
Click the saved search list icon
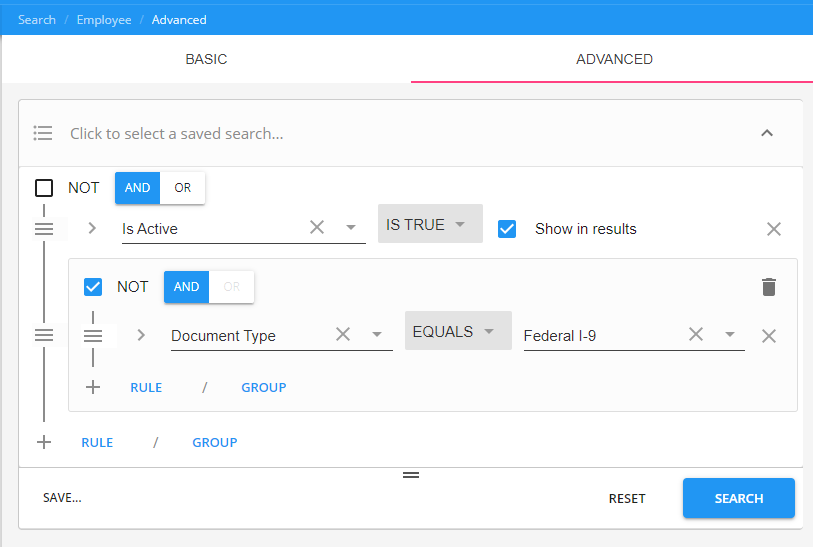(x=42, y=133)
